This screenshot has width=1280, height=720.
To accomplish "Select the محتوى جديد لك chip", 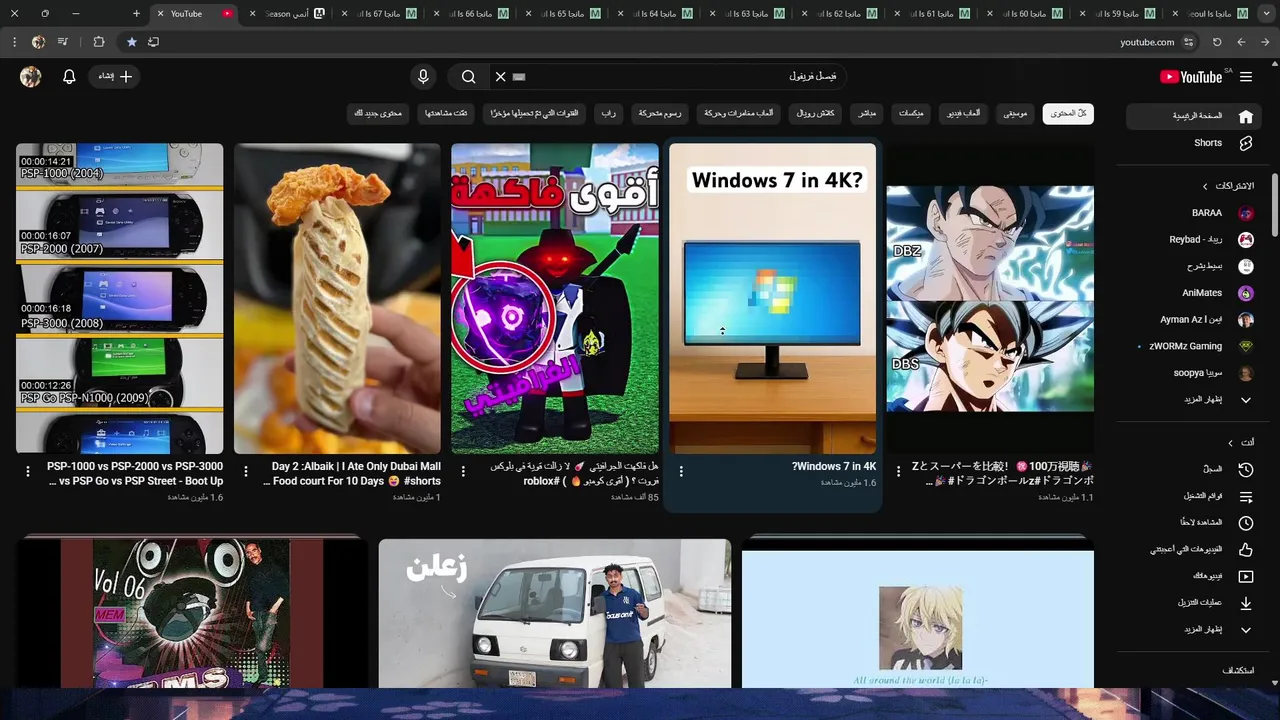I will [x=378, y=114].
